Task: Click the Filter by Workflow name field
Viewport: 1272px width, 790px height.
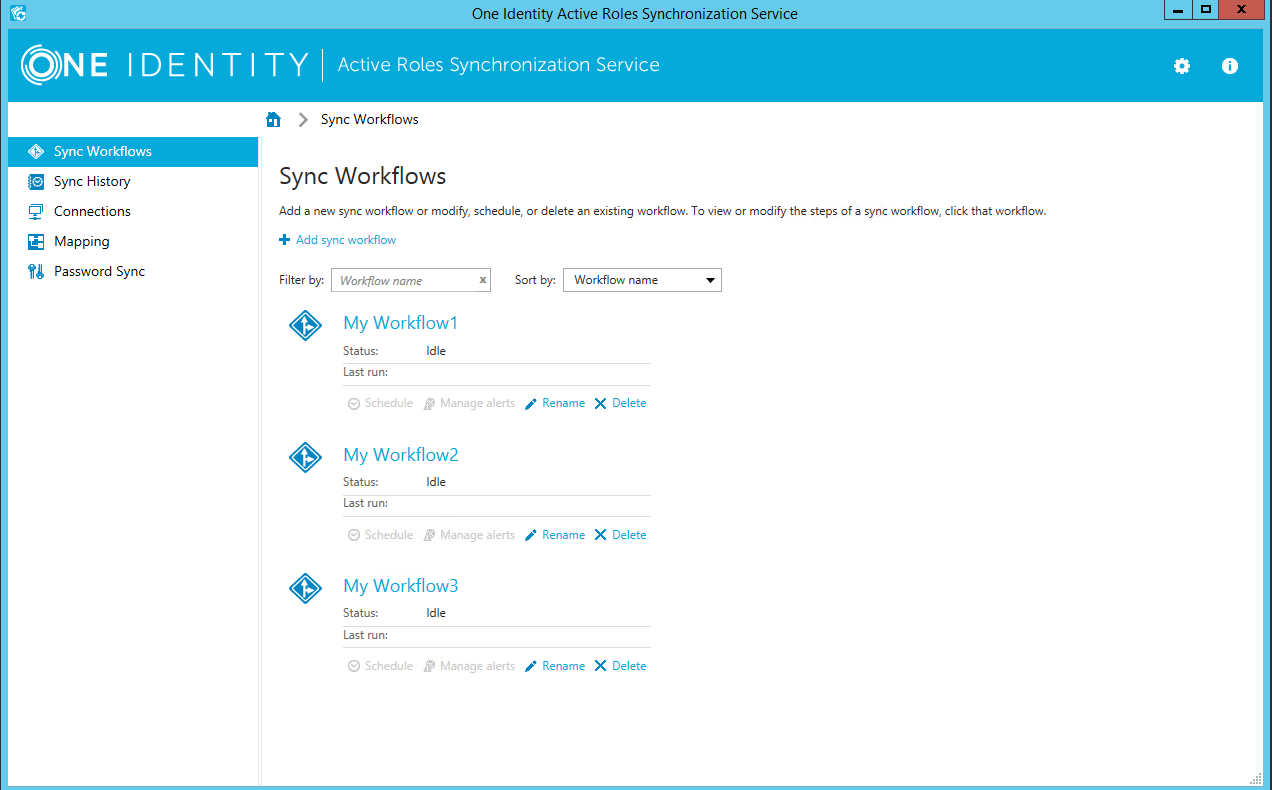Action: [411, 280]
